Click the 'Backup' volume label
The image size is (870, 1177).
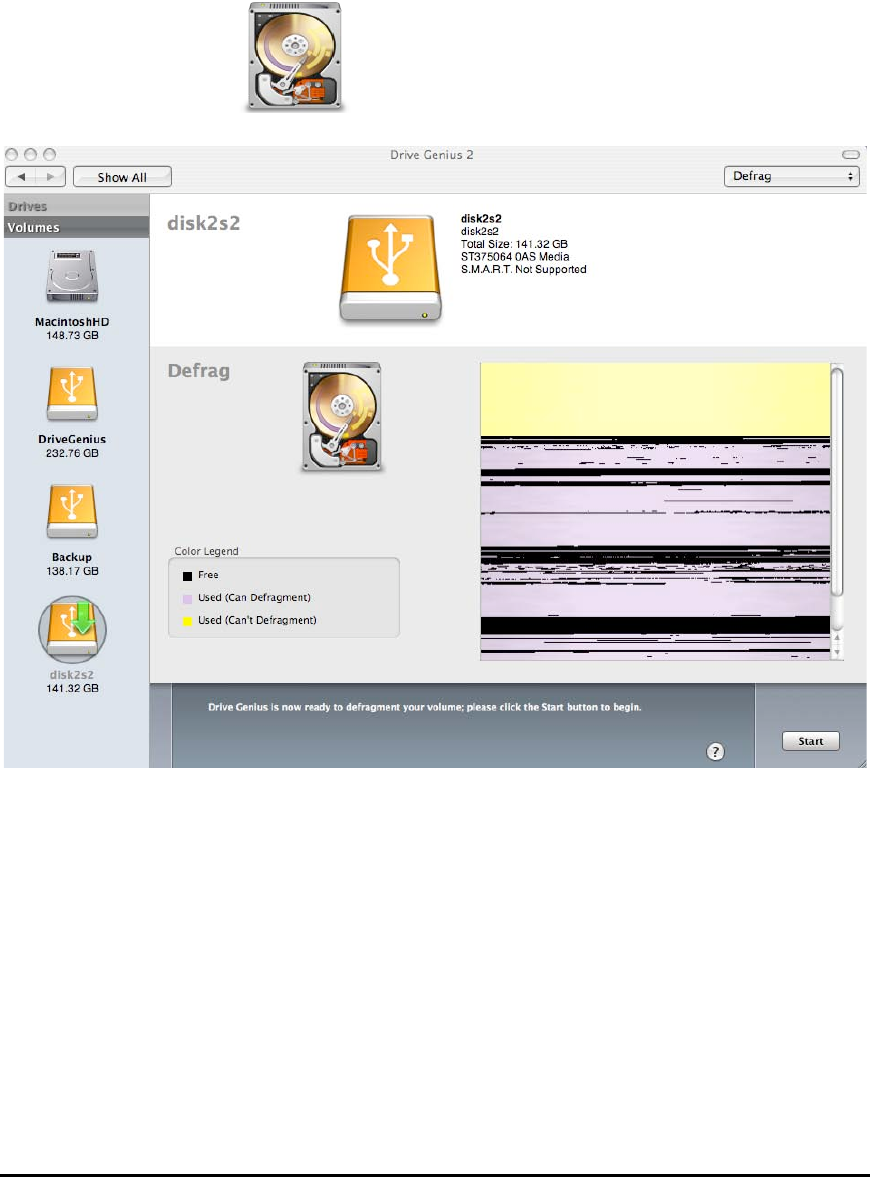tap(72, 557)
